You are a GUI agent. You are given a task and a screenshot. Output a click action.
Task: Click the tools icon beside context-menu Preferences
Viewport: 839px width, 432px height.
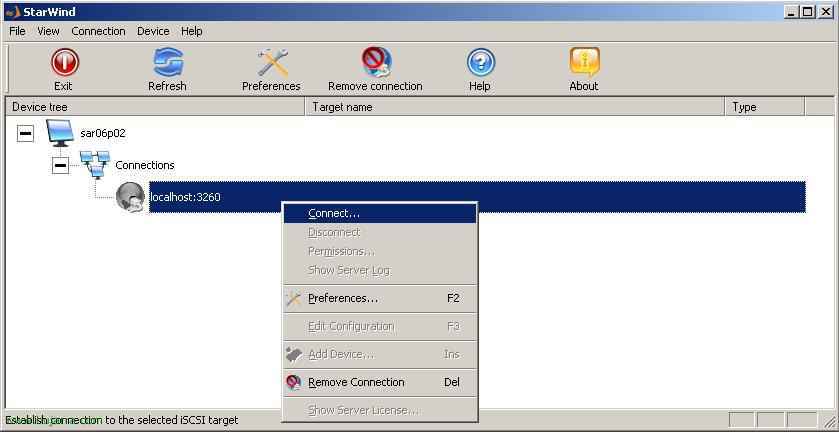[x=294, y=299]
